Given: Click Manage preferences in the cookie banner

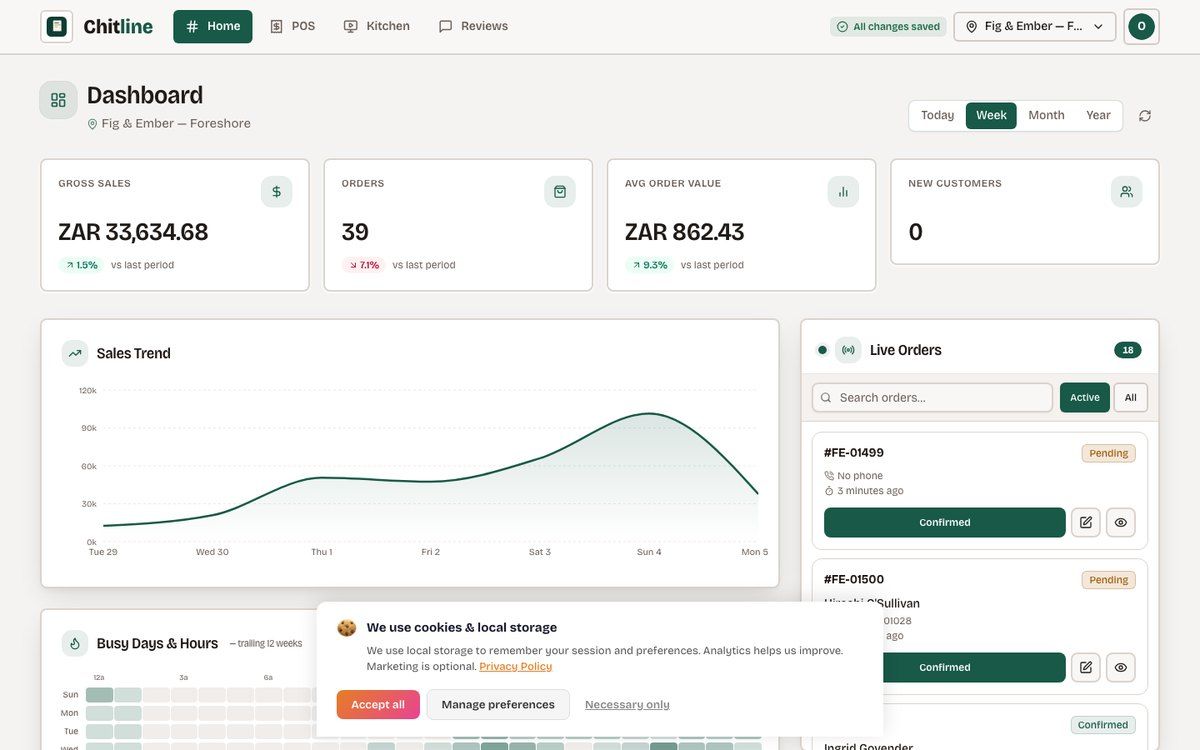Looking at the screenshot, I should [498, 705].
